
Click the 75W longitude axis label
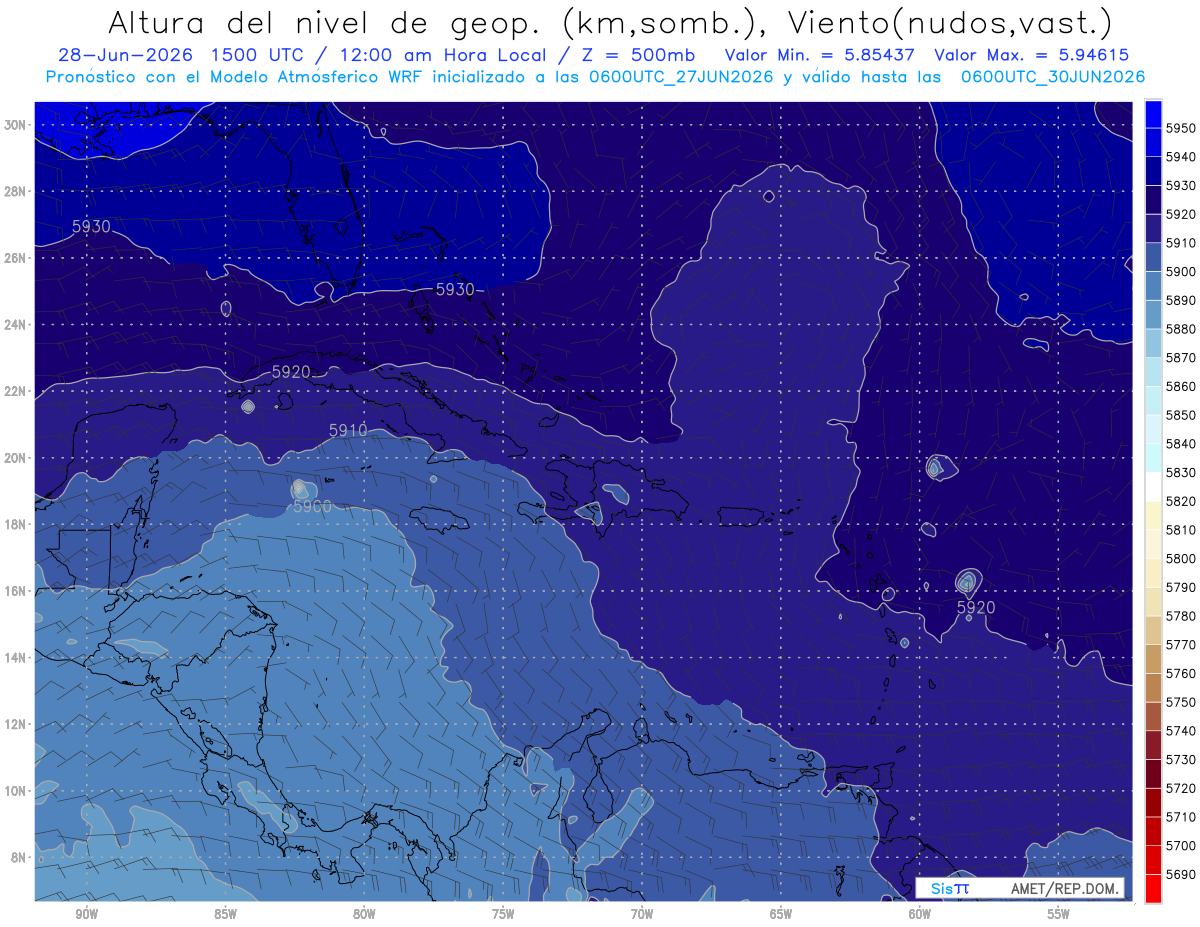pos(503,915)
